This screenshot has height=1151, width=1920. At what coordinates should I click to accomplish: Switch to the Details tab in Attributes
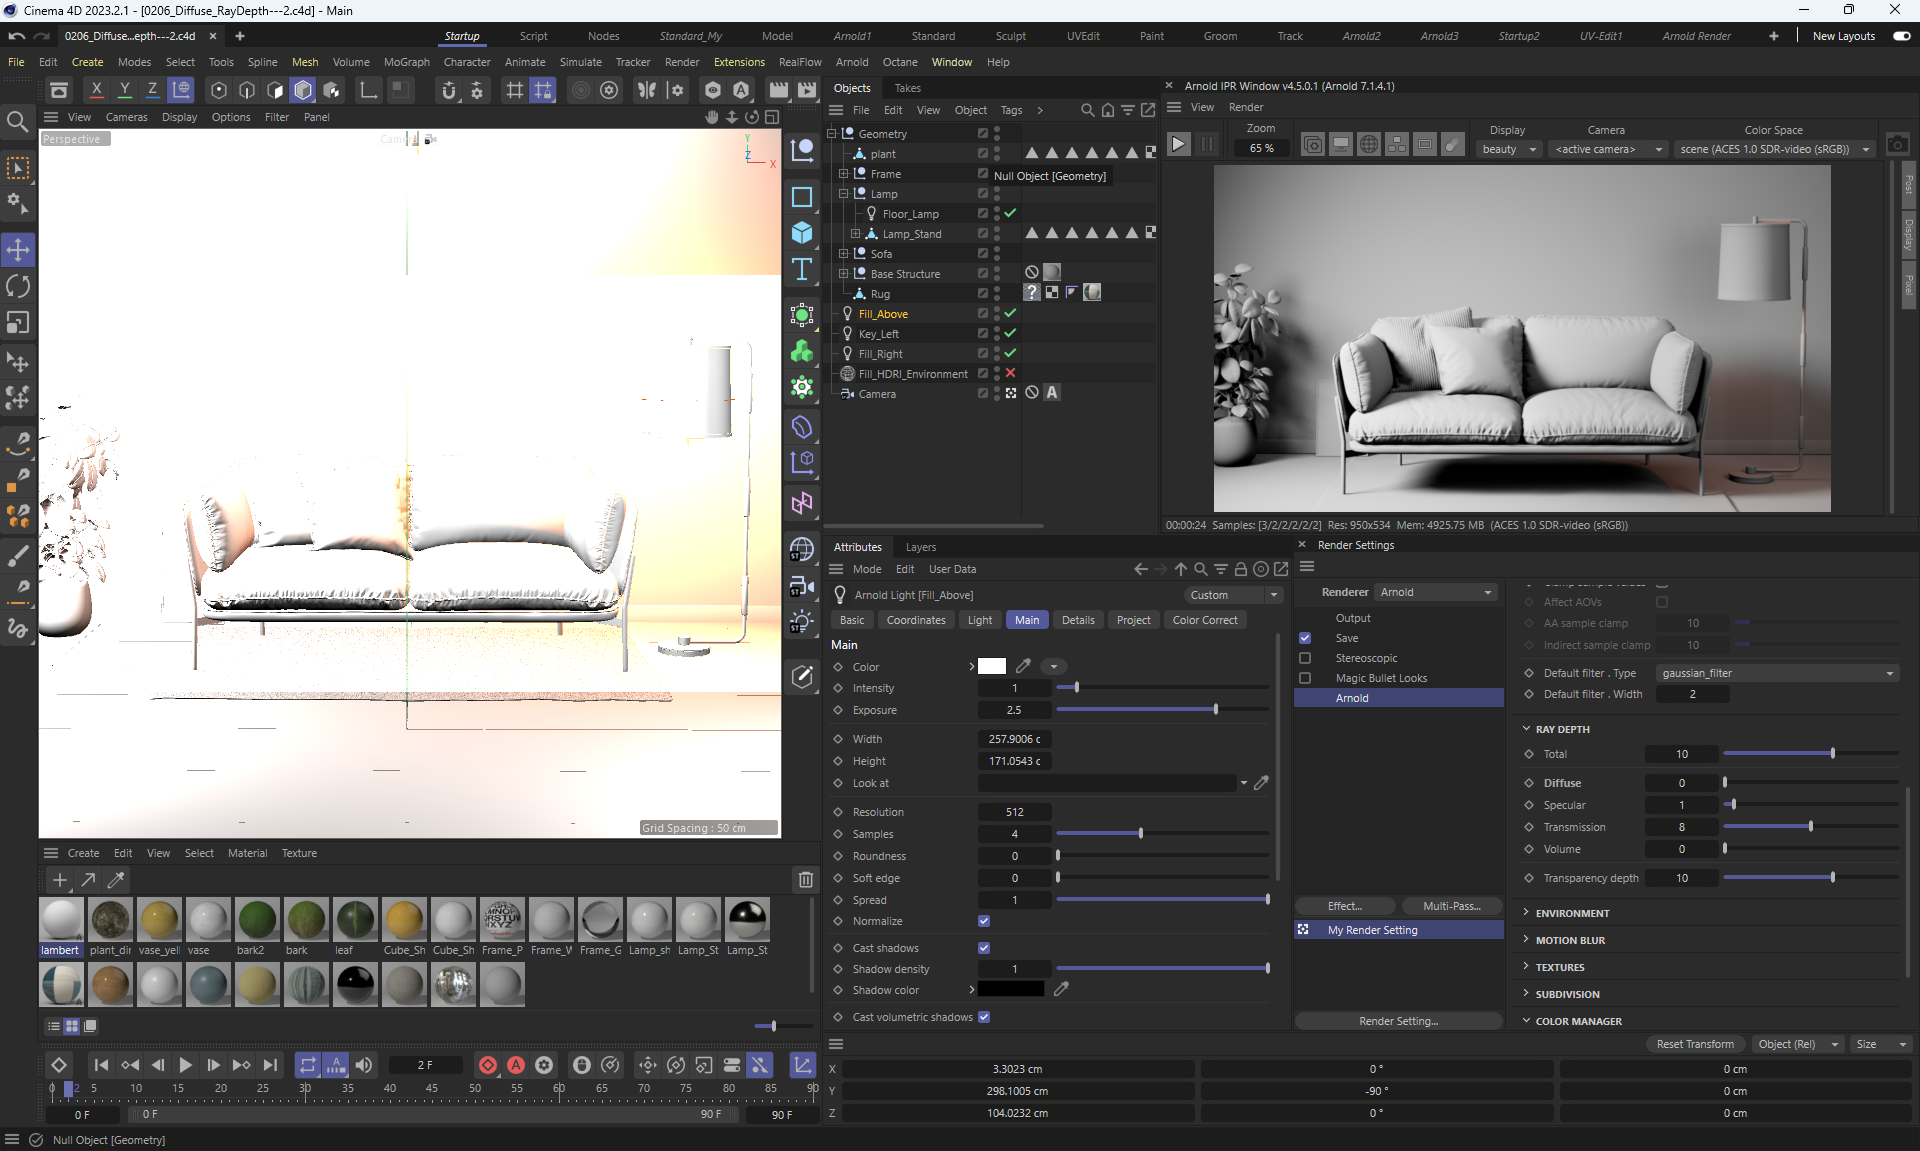pos(1077,620)
